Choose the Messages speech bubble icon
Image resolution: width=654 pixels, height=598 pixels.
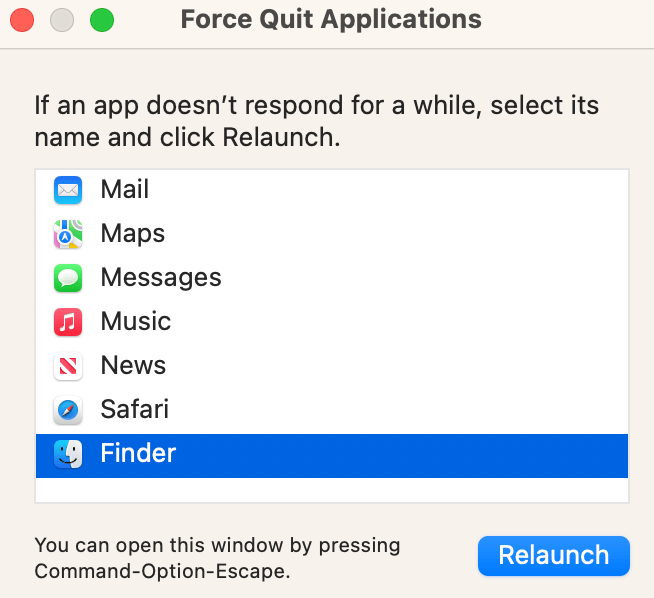click(68, 278)
